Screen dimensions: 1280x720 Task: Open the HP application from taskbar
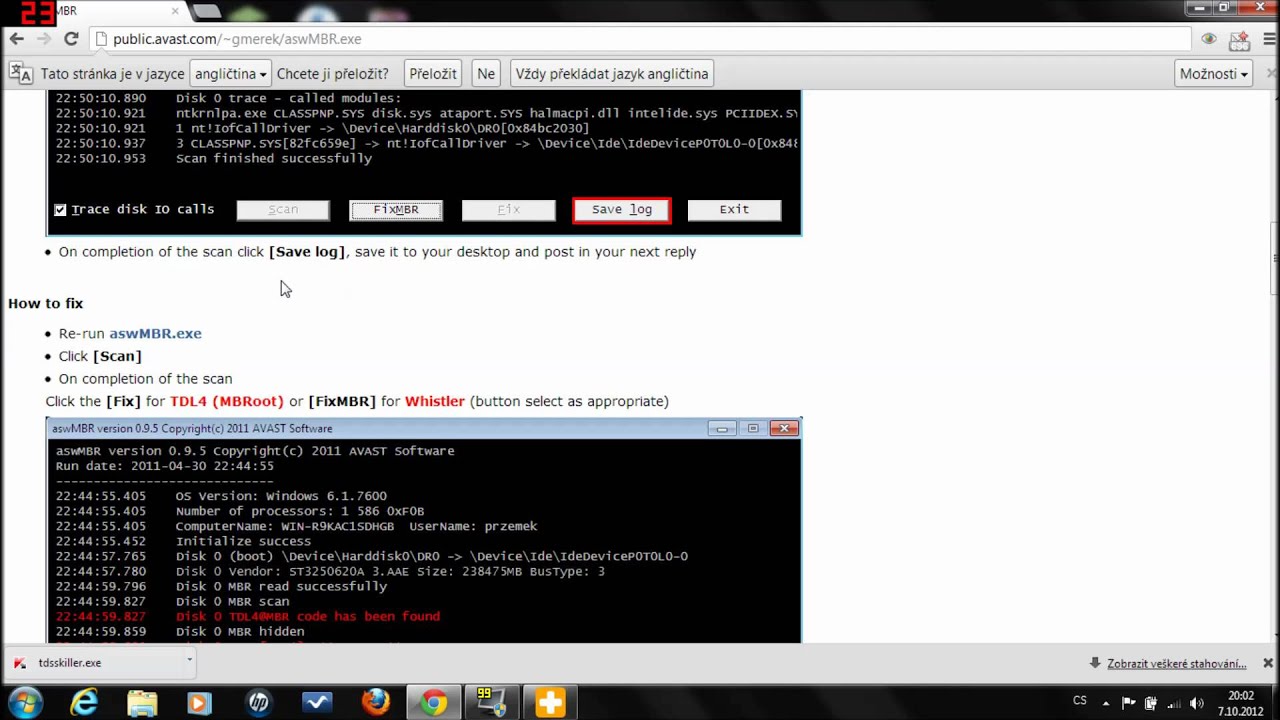pyautogui.click(x=259, y=703)
